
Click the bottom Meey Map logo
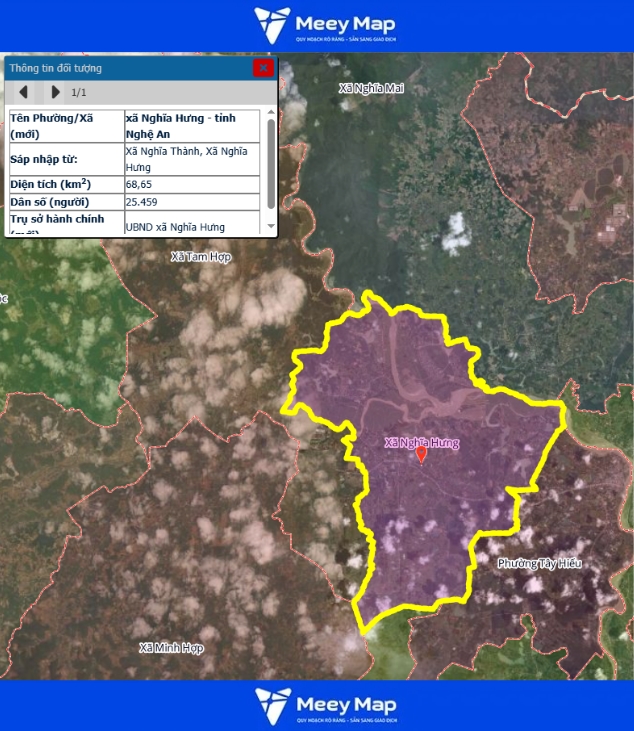[x=324, y=705]
